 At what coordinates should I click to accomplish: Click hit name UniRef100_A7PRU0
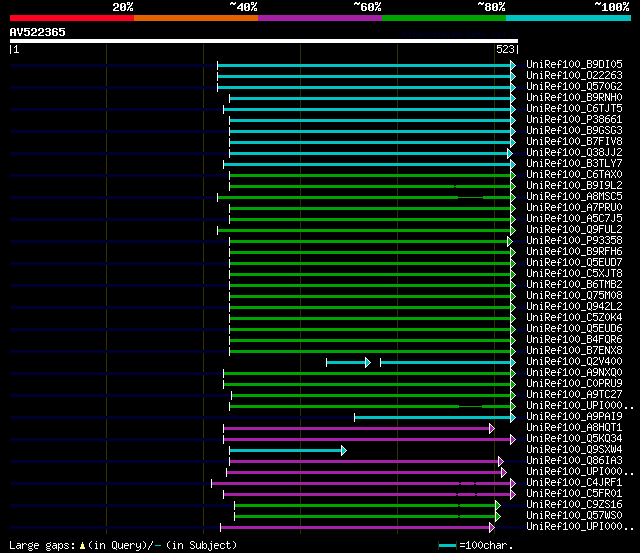574,208
